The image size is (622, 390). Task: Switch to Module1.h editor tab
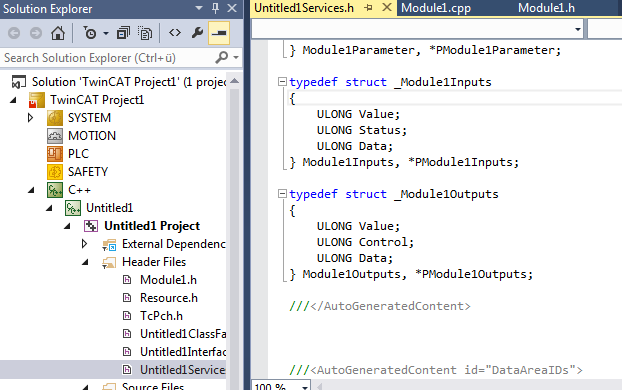click(x=546, y=8)
